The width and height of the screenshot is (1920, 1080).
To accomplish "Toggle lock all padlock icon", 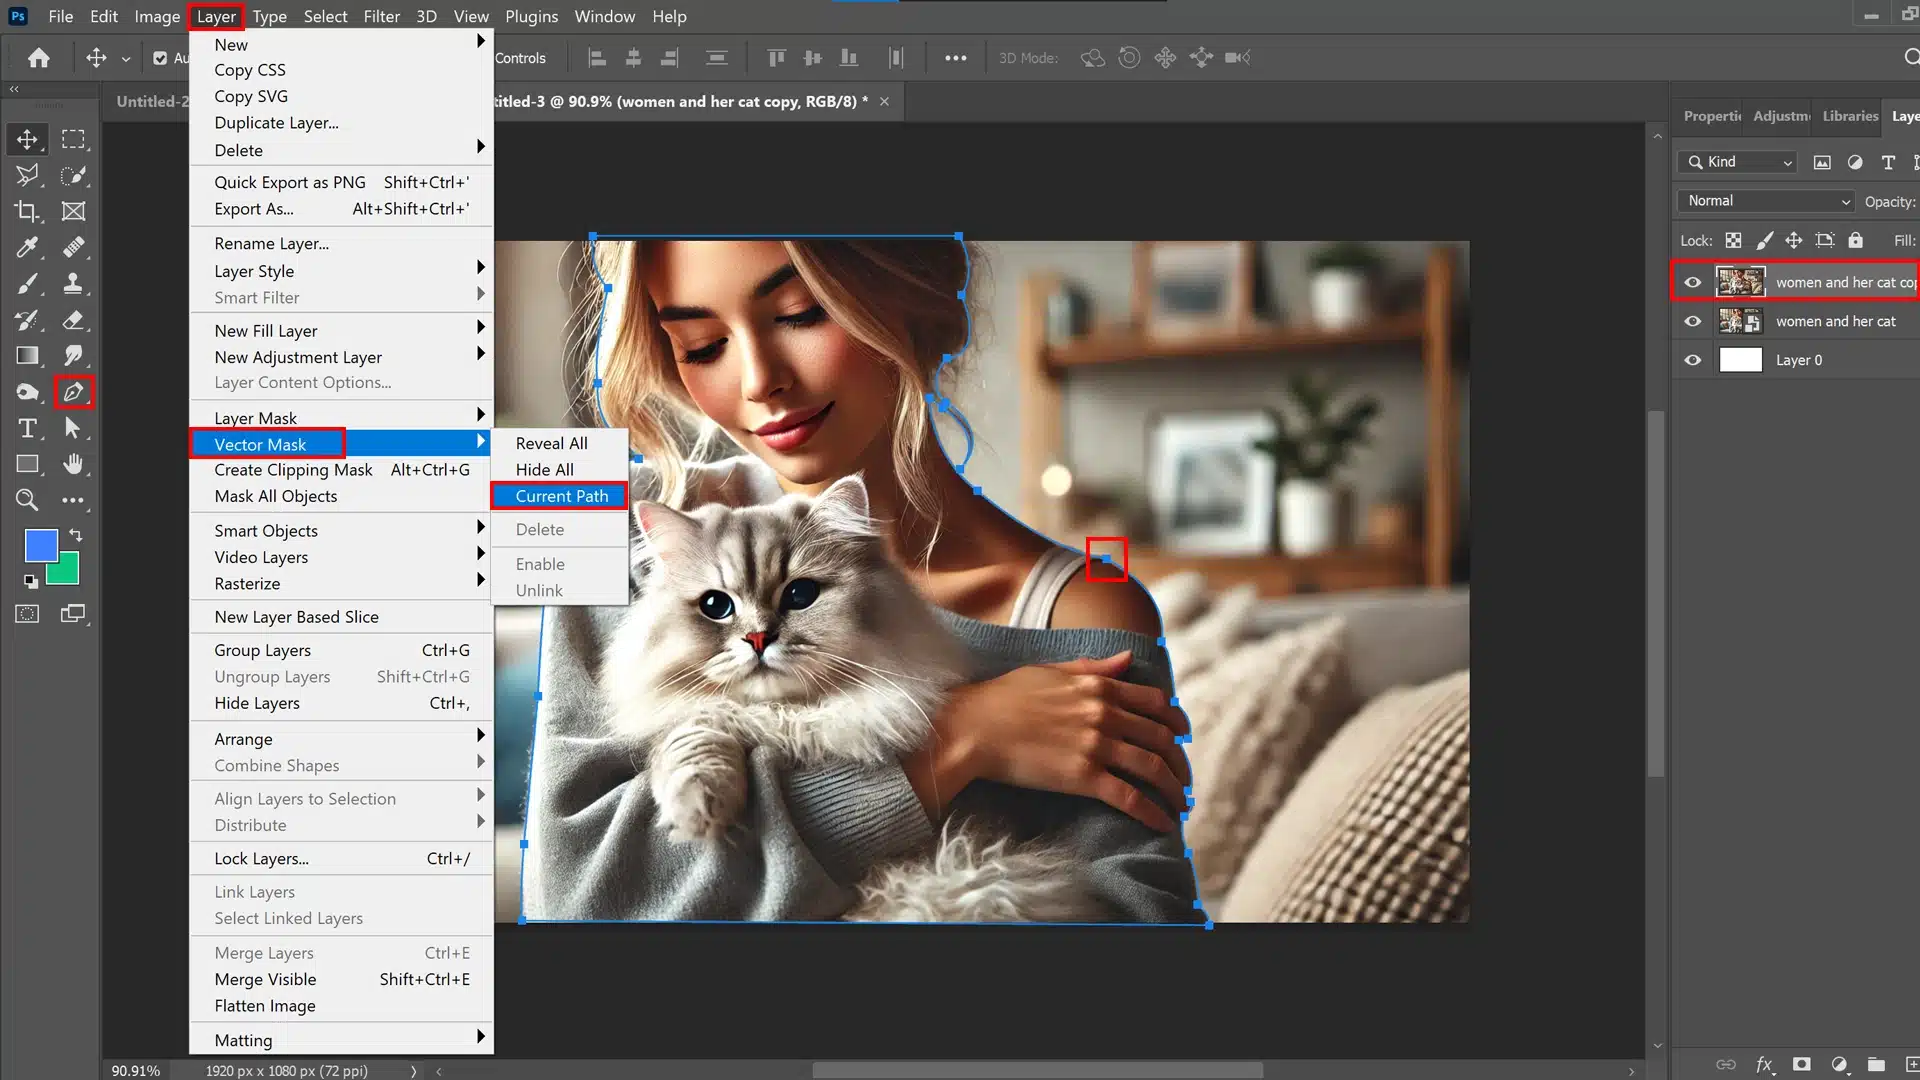I will pyautogui.click(x=1856, y=240).
